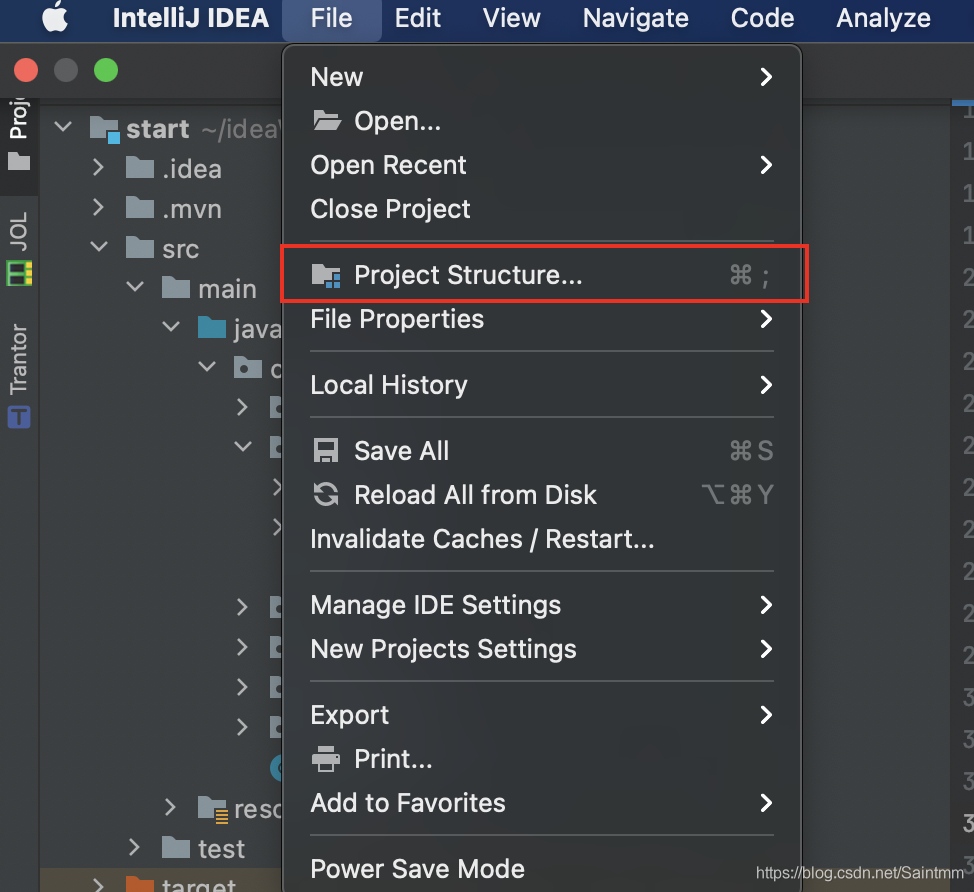Click the main folder icon
The width and height of the screenshot is (974, 892).
pyautogui.click(x=176, y=288)
